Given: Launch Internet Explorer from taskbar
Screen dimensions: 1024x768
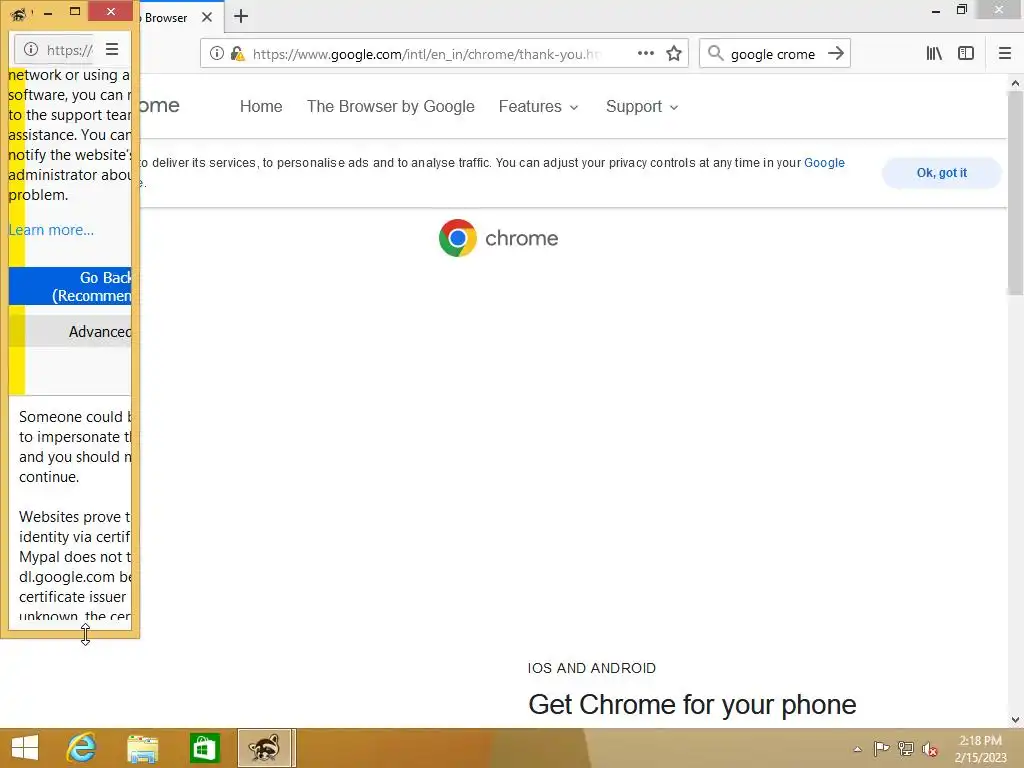Looking at the screenshot, I should 82,748.
